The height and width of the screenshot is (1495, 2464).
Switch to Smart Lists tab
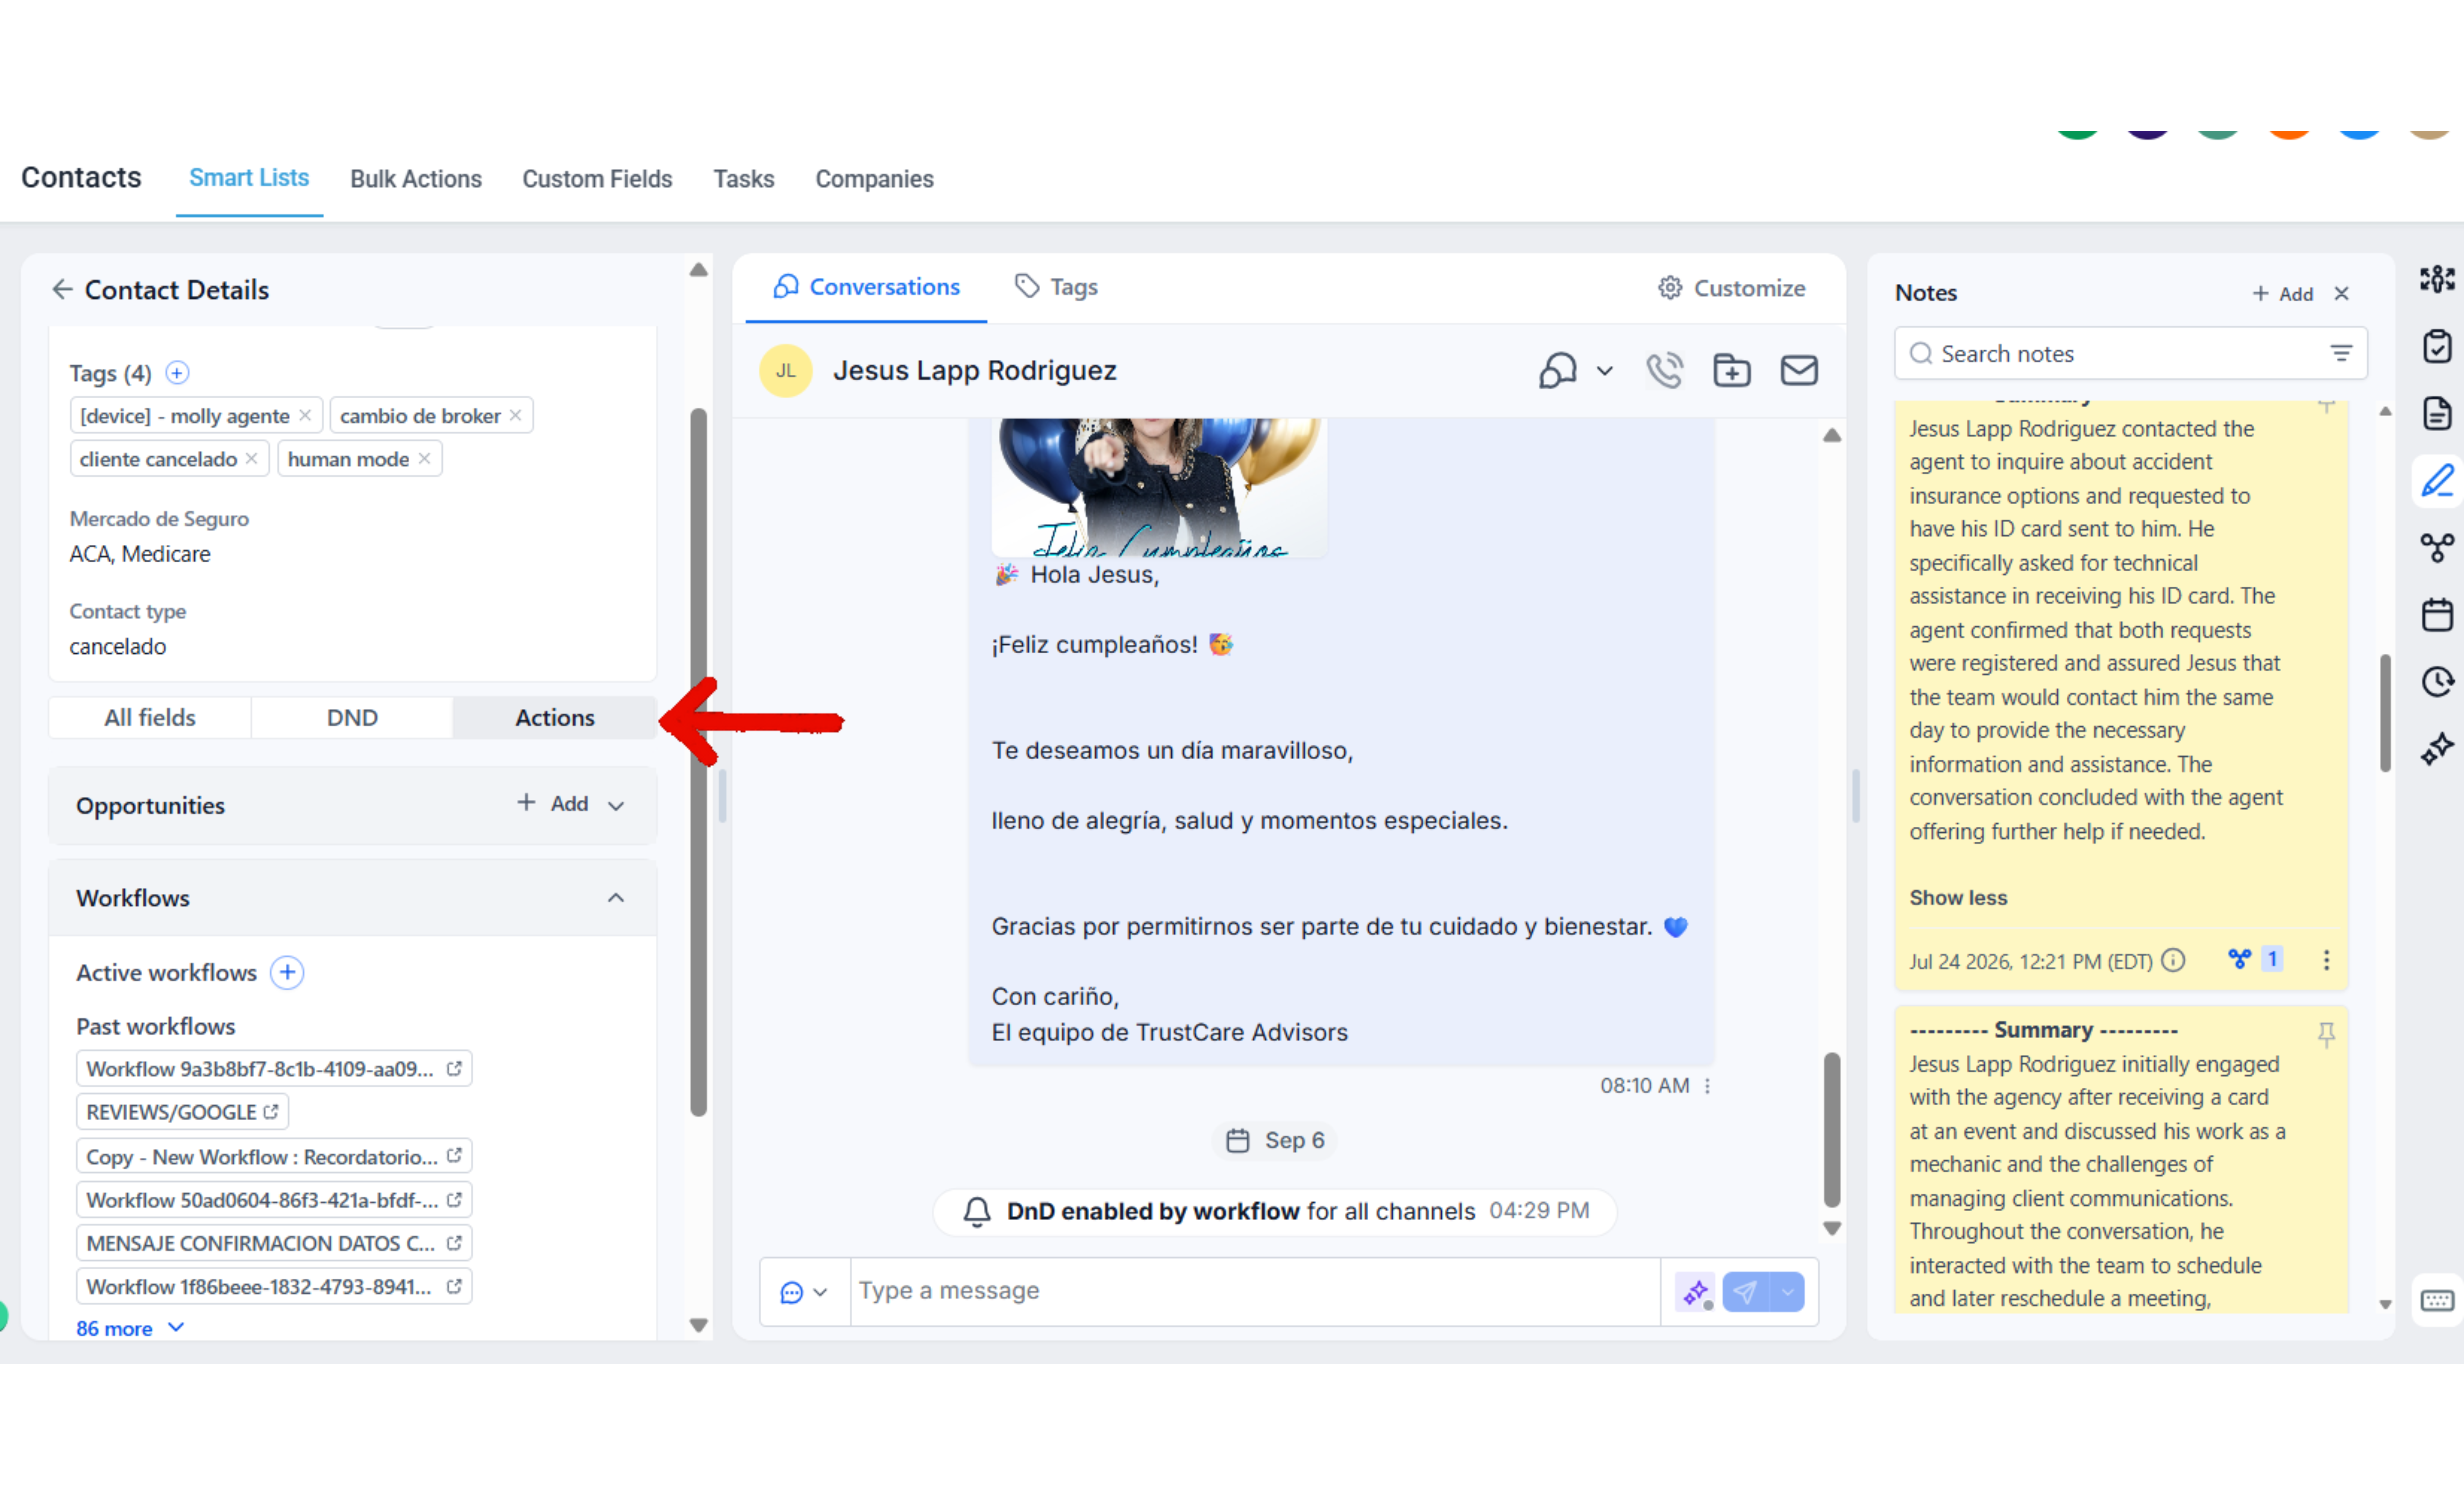[249, 178]
